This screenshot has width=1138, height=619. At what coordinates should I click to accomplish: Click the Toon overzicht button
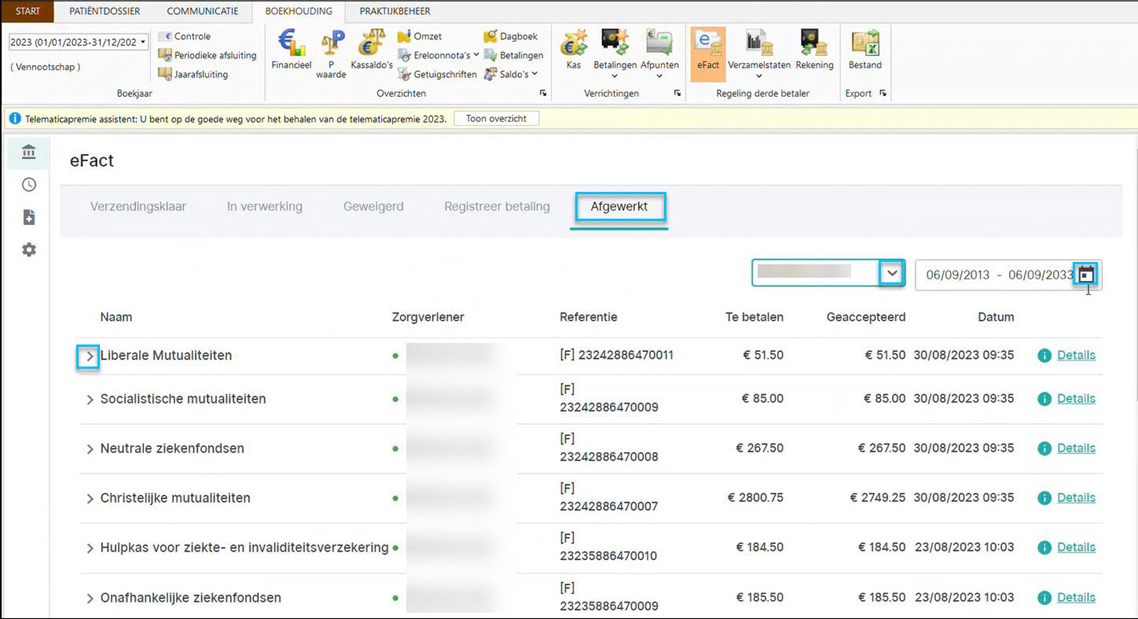[496, 118]
